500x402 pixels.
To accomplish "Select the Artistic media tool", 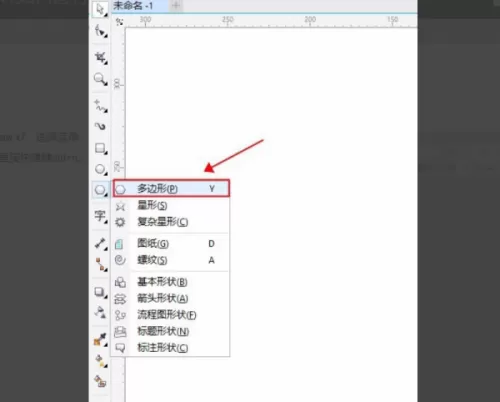I will (100, 126).
